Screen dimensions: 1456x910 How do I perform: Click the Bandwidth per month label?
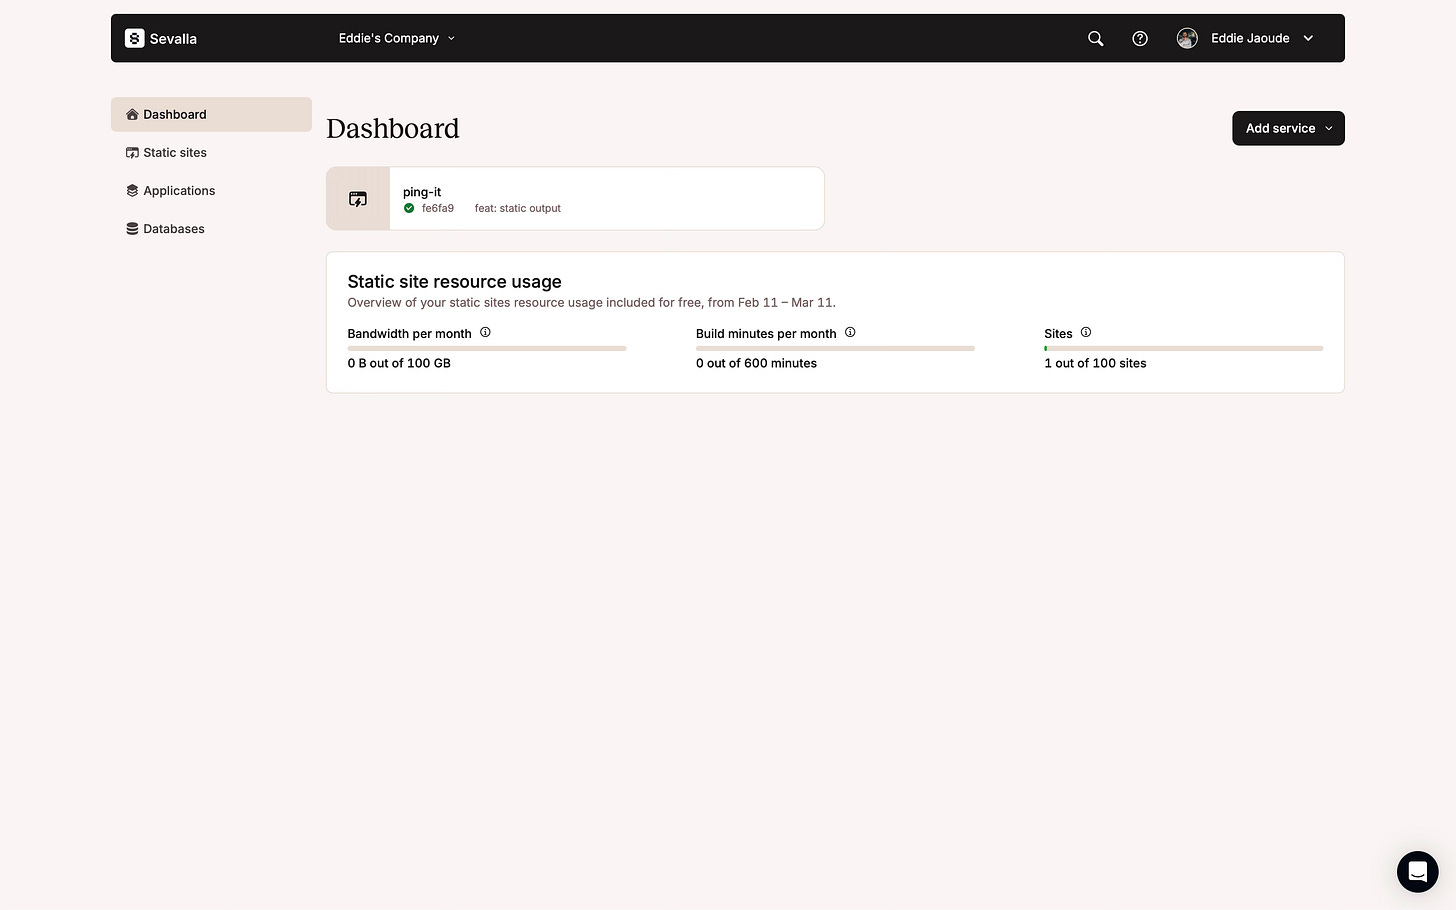coord(409,334)
